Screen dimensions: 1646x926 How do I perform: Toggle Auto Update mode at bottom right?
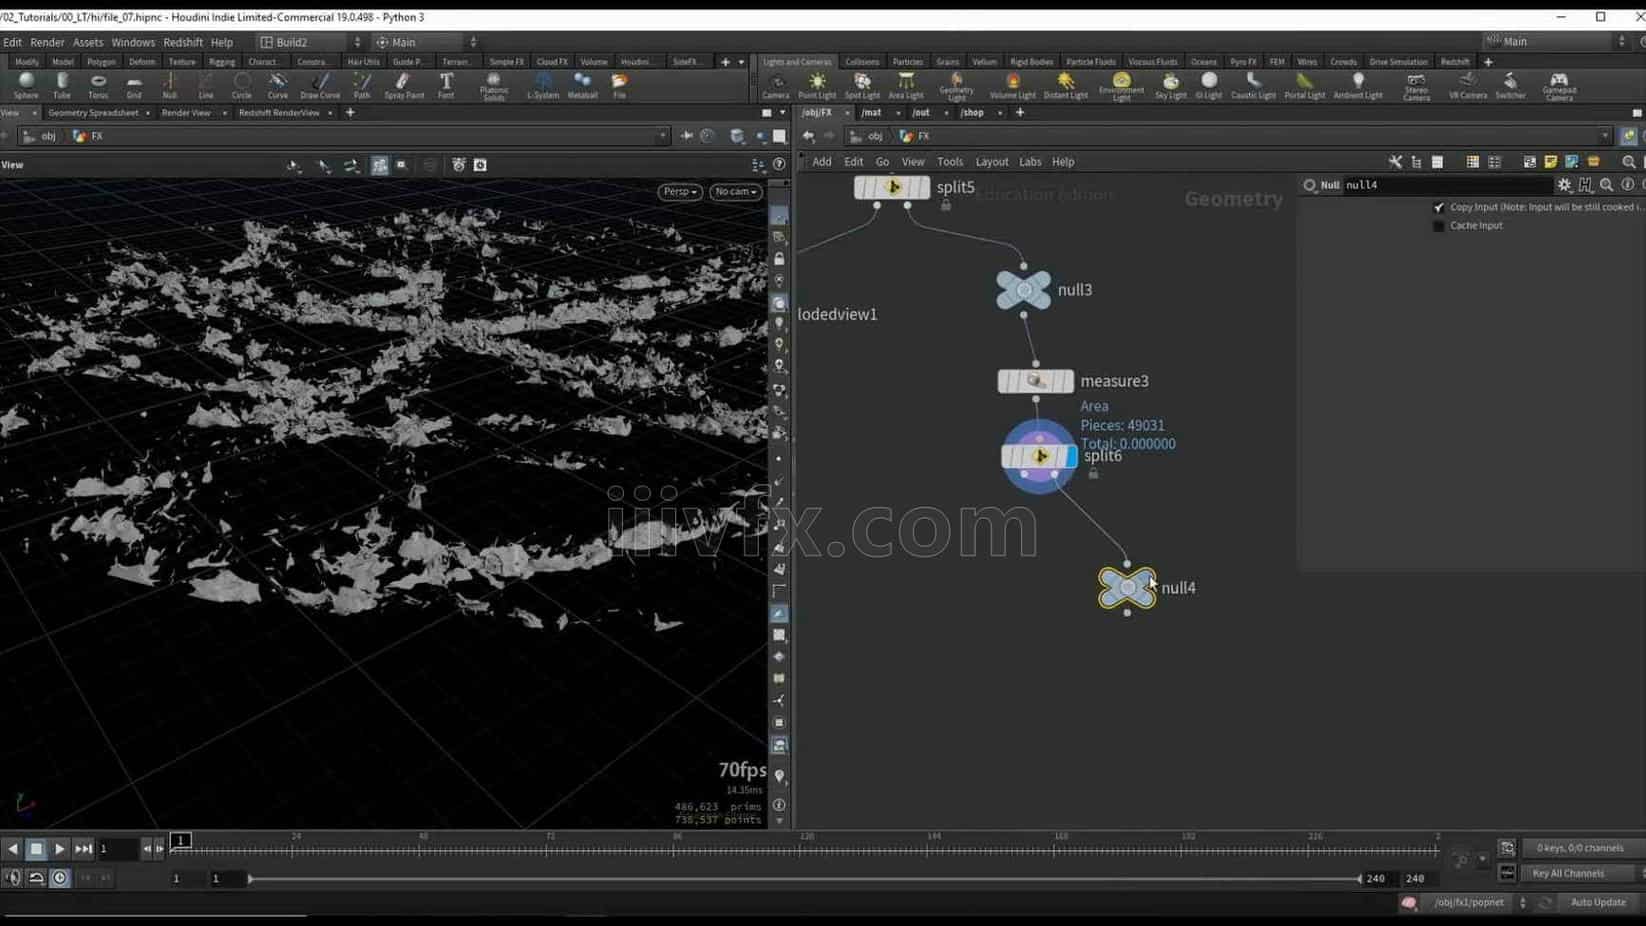pyautogui.click(x=1597, y=902)
